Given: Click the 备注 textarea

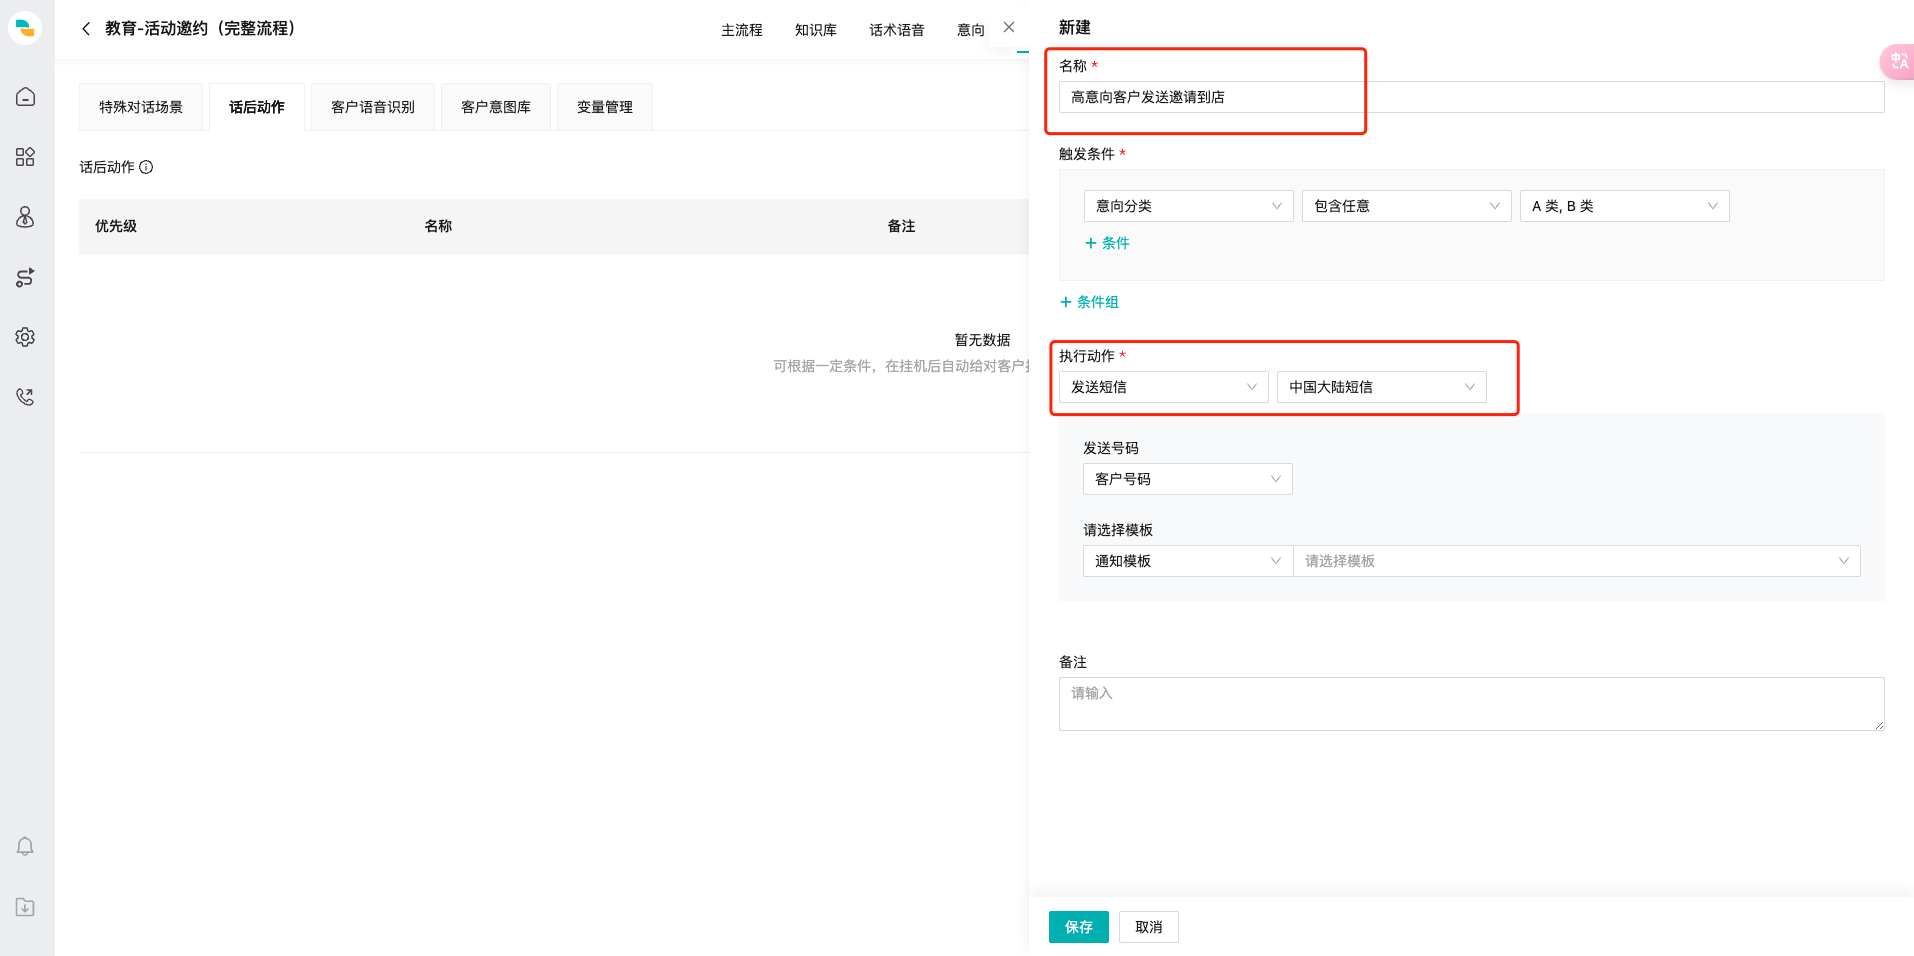Looking at the screenshot, I should point(1472,704).
